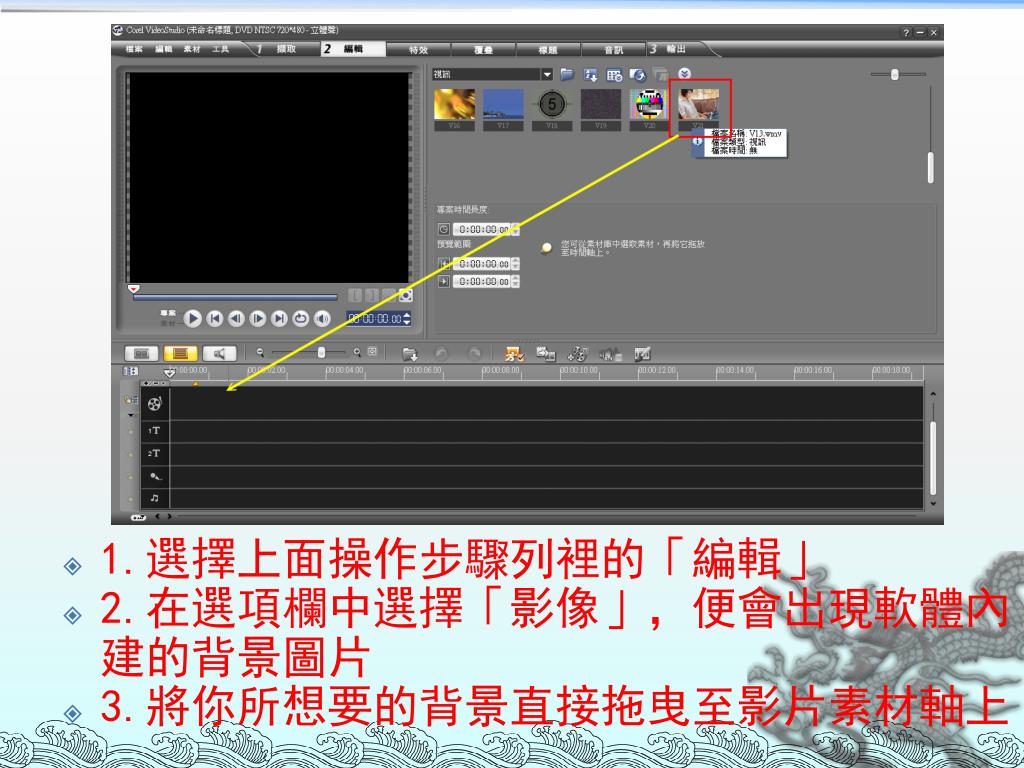
Task: Click the preview timecode display
Action: (374, 319)
